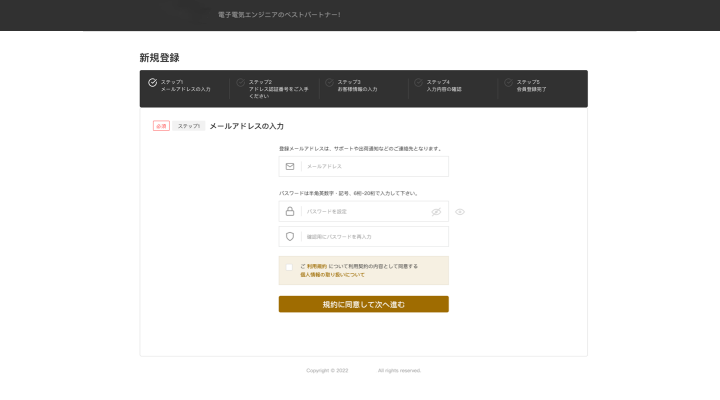Click the Step 2 circle icon
The width and height of the screenshot is (720, 400).
pos(240,83)
